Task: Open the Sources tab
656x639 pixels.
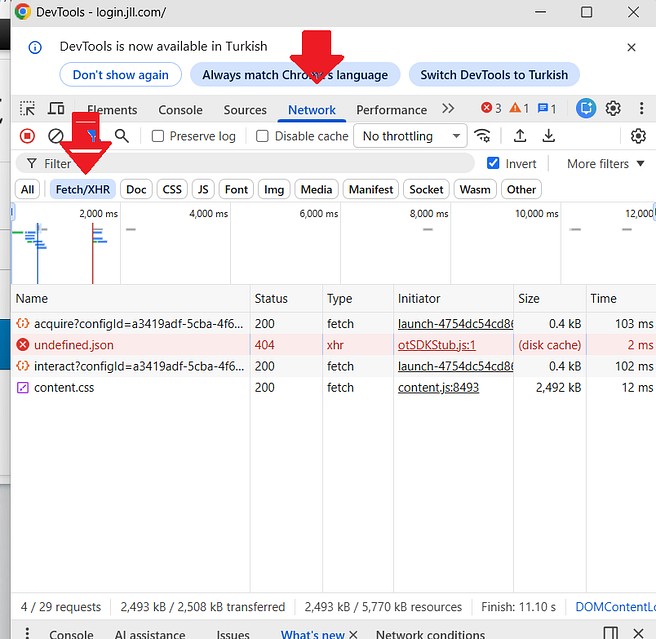Action: [245, 110]
